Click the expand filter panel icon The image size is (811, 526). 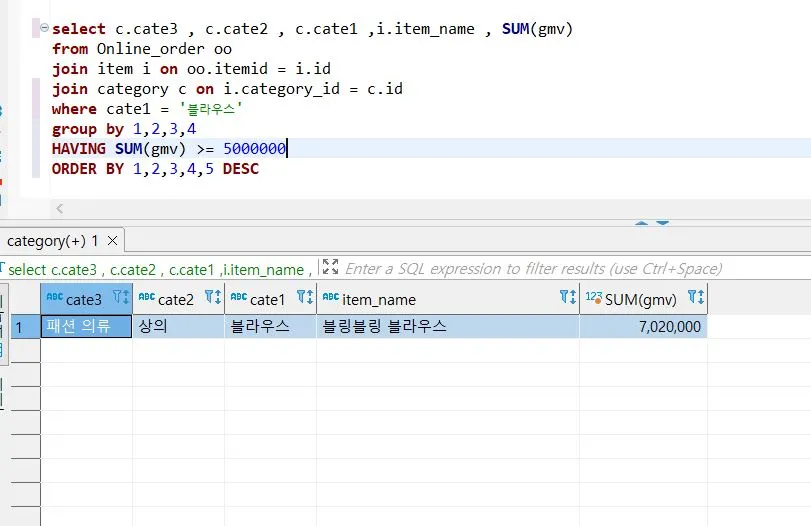point(330,267)
